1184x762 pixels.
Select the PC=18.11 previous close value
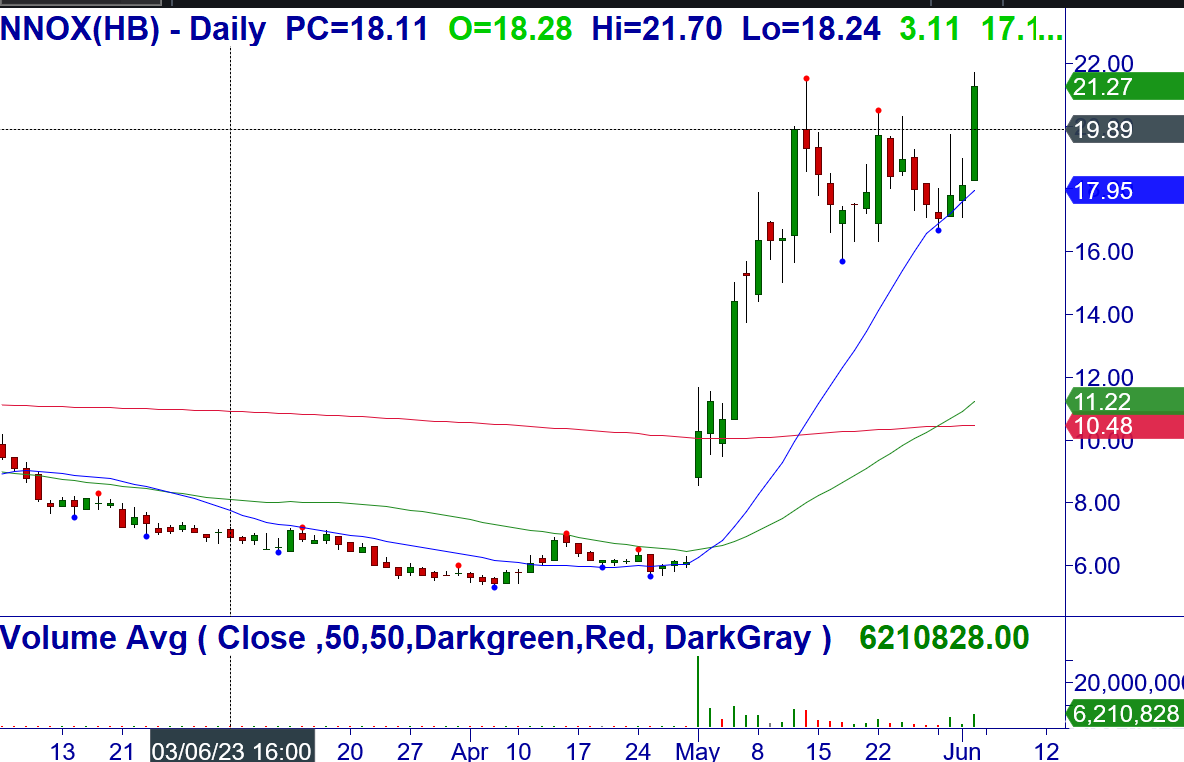[x=356, y=29]
